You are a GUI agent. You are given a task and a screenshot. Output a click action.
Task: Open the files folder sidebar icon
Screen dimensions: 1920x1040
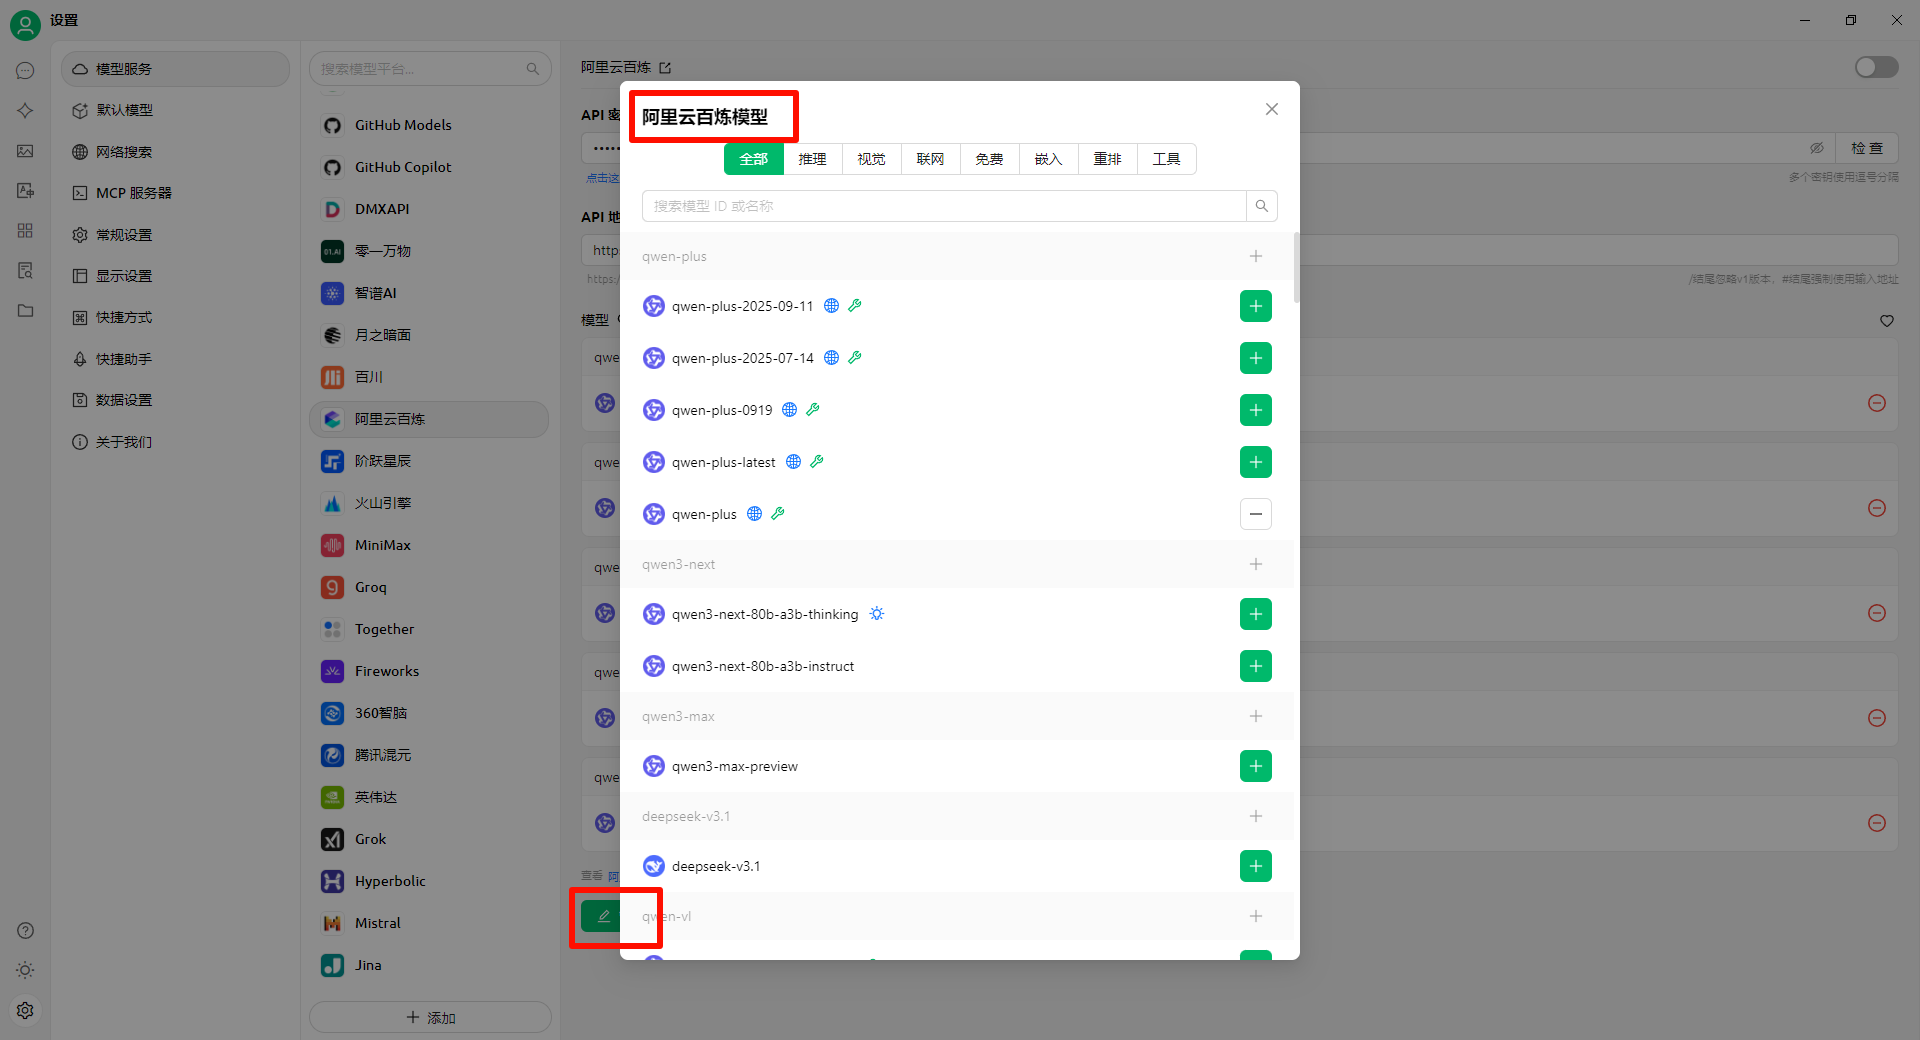coord(25,310)
